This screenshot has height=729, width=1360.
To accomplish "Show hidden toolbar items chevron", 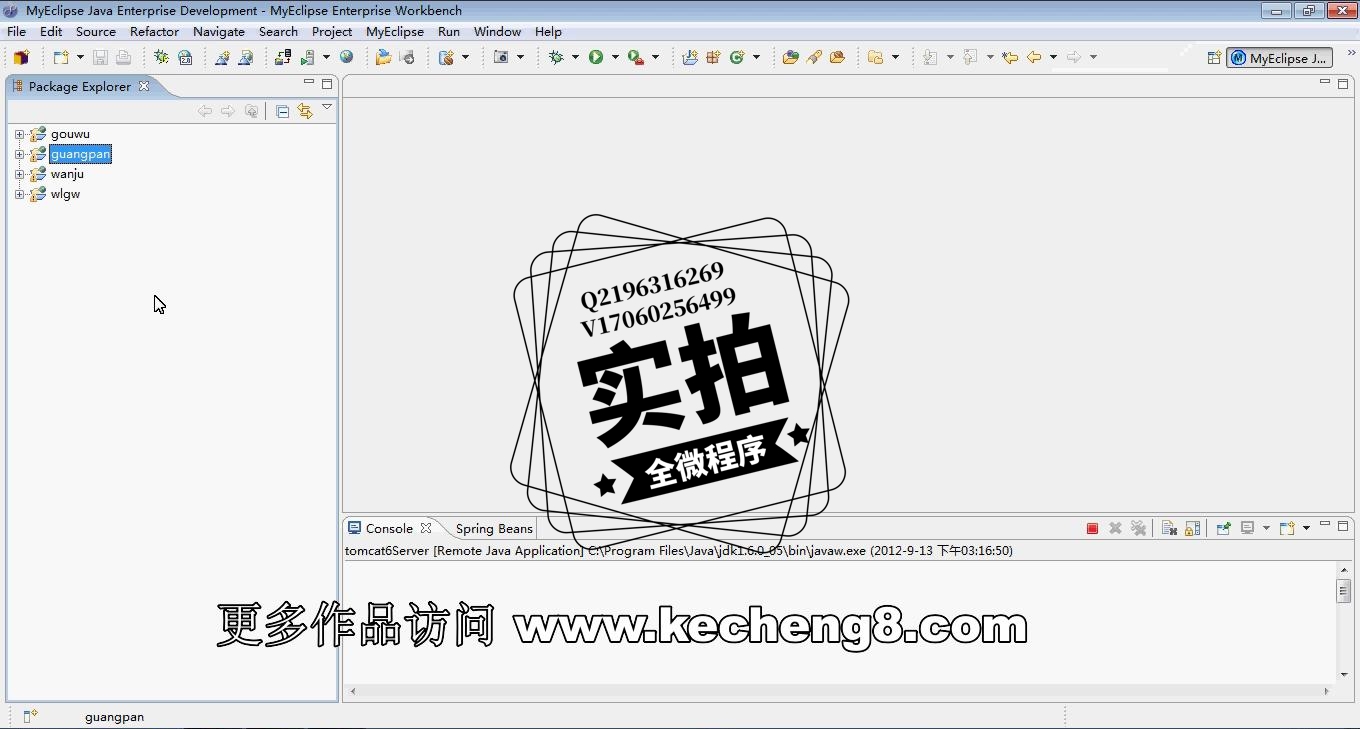I will (1352, 53).
